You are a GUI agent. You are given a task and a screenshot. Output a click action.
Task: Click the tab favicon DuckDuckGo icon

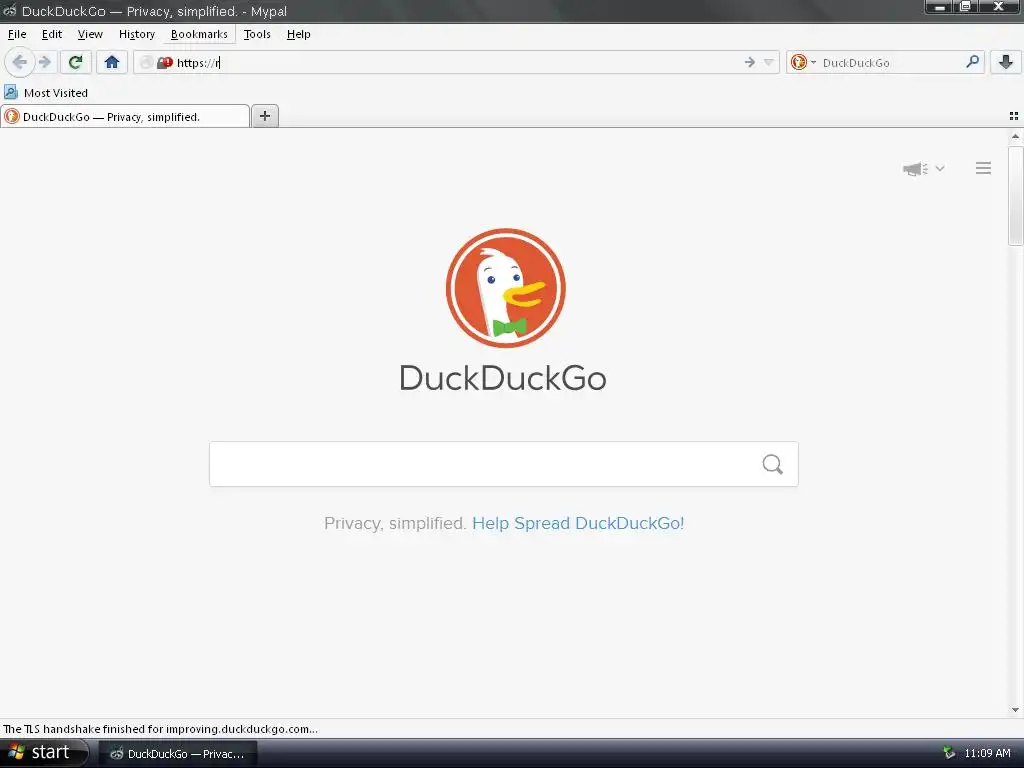tap(12, 116)
